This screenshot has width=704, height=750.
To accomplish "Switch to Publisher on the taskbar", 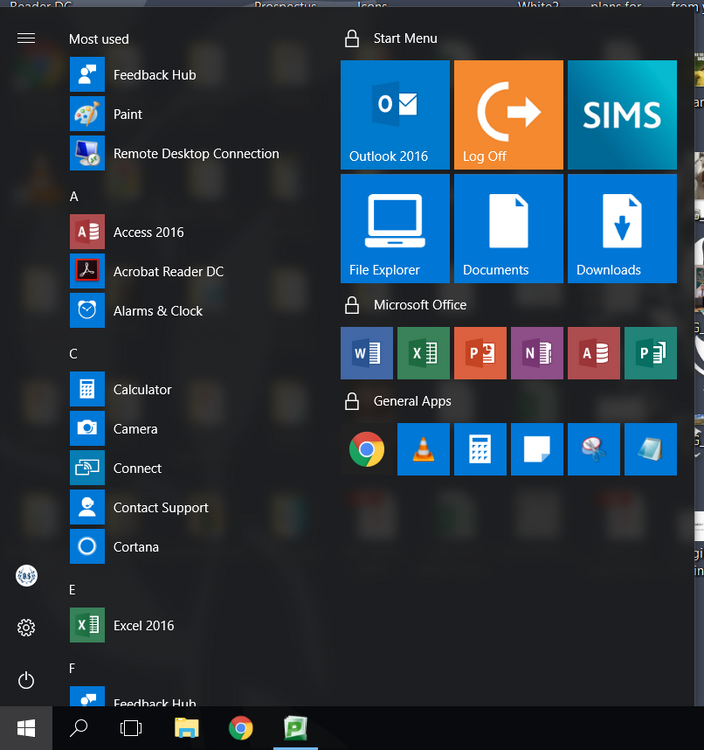I will (x=295, y=728).
